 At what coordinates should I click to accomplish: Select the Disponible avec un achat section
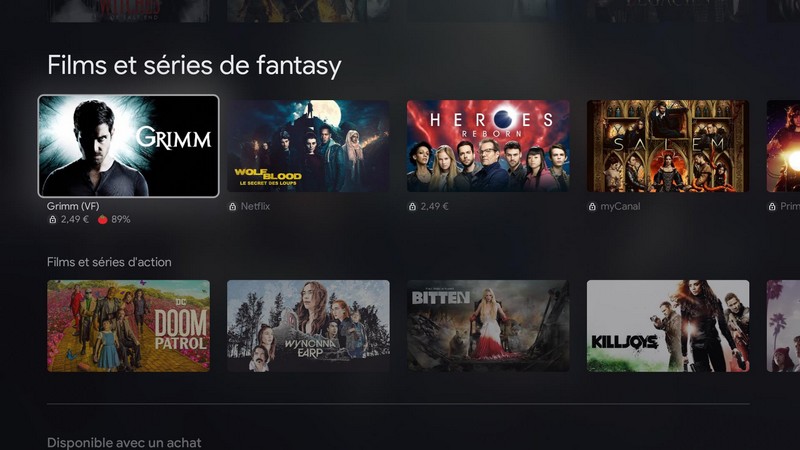pos(124,442)
